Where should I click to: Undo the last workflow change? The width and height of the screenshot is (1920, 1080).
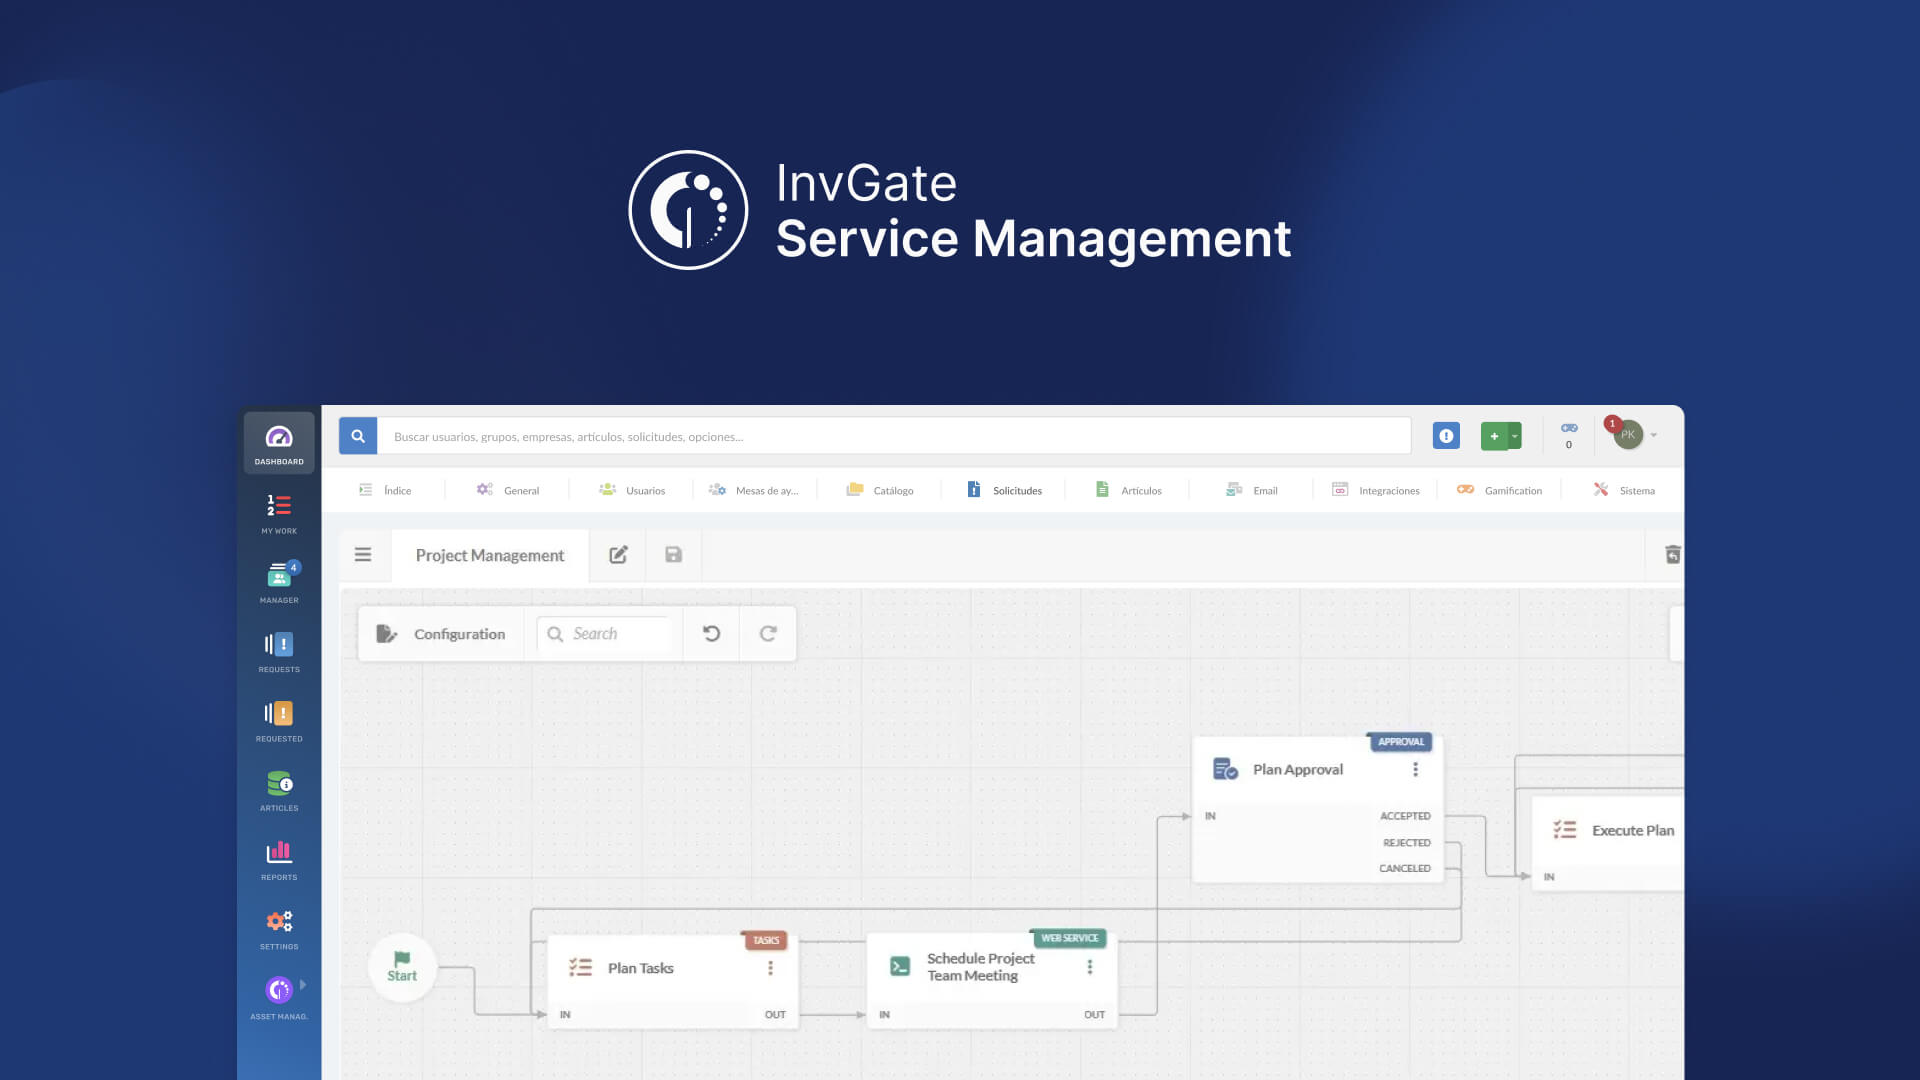710,633
